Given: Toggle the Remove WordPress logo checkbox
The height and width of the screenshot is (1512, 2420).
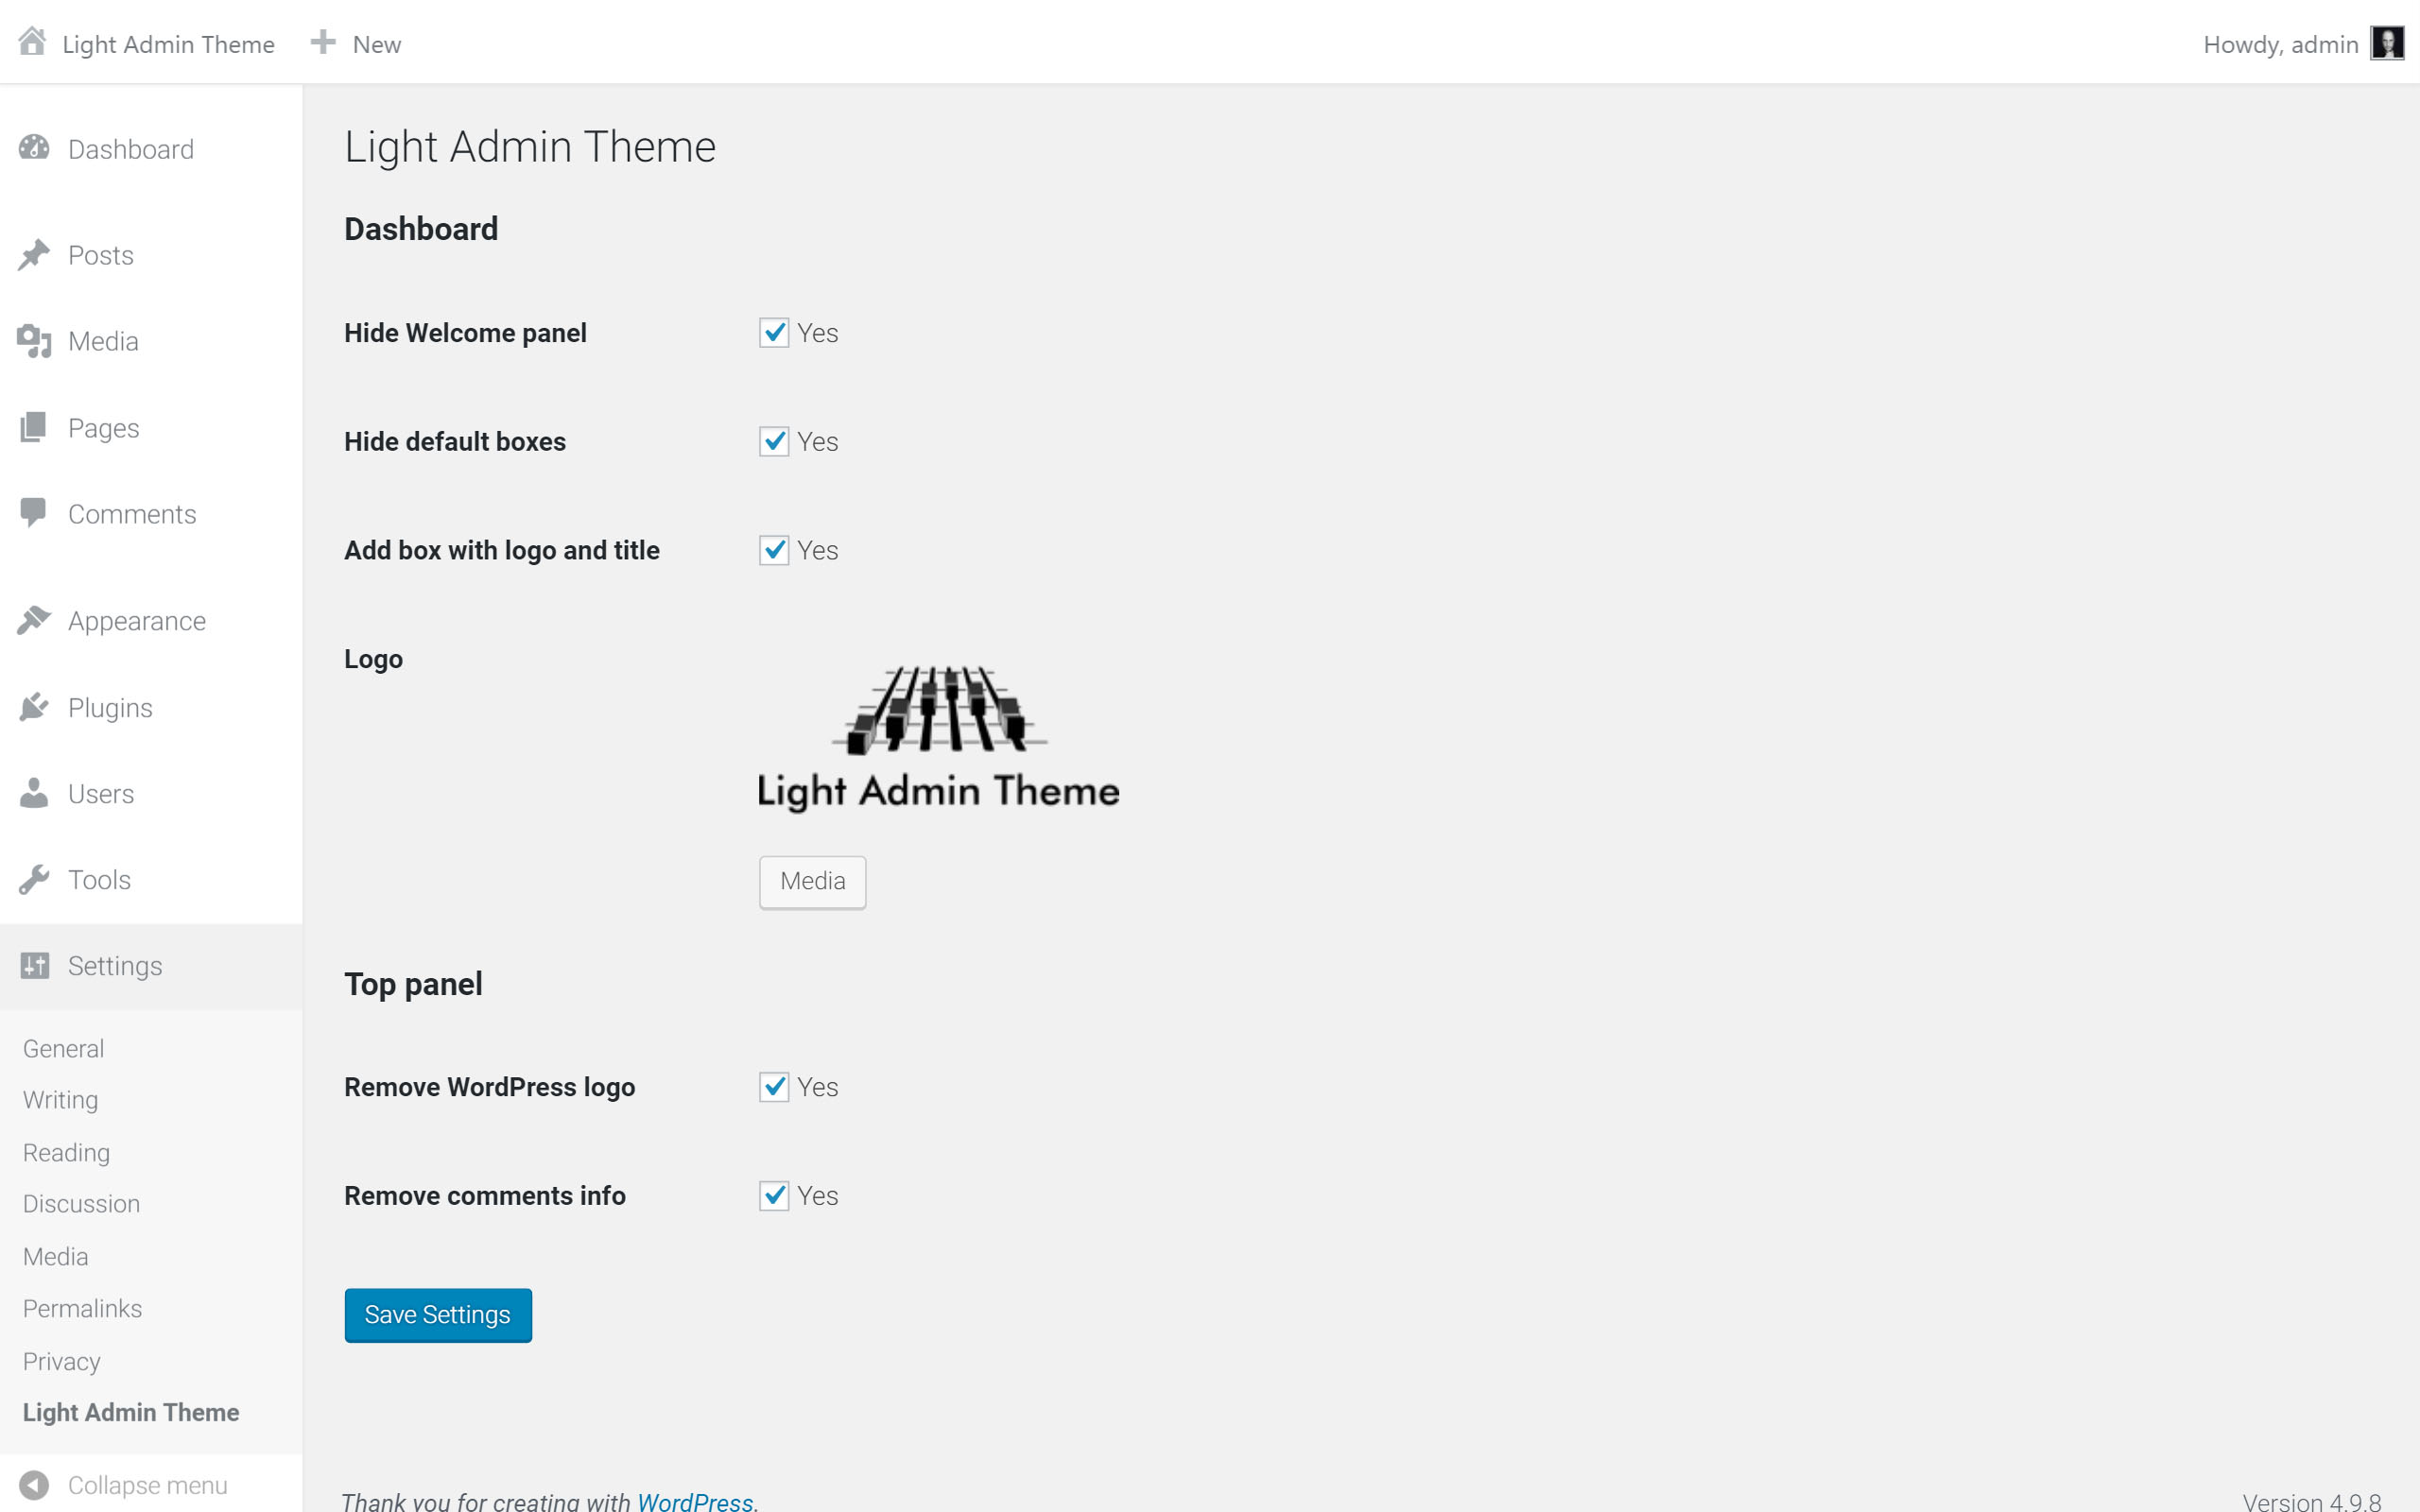Looking at the screenshot, I should tap(773, 1085).
